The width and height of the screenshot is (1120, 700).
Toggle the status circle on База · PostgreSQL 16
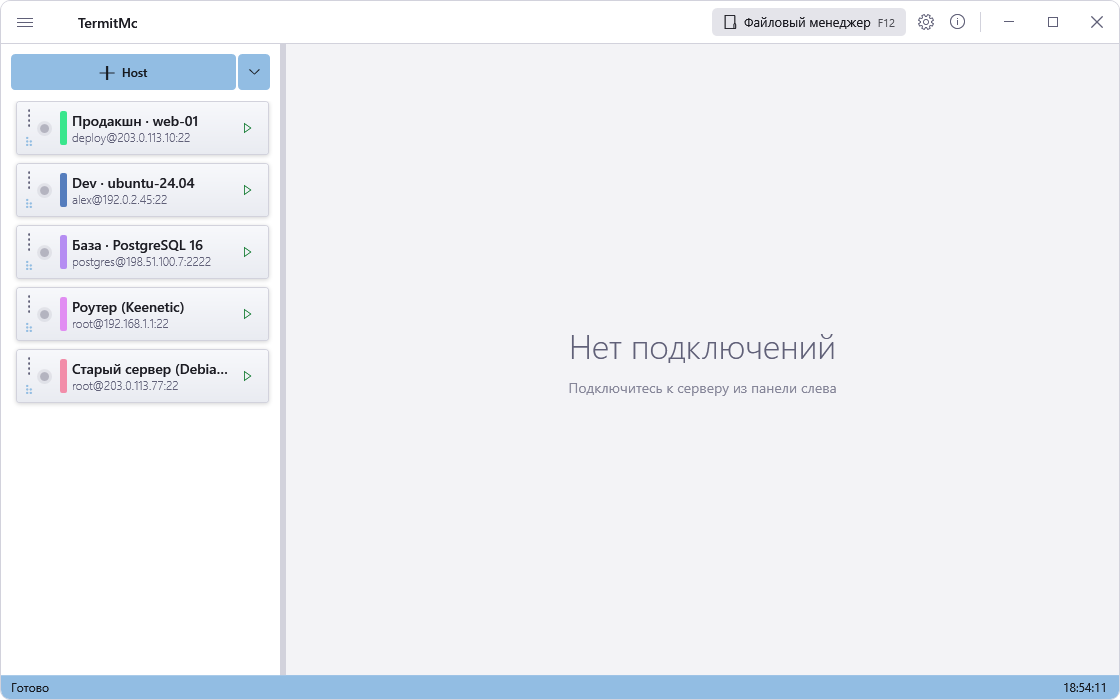[x=44, y=252]
